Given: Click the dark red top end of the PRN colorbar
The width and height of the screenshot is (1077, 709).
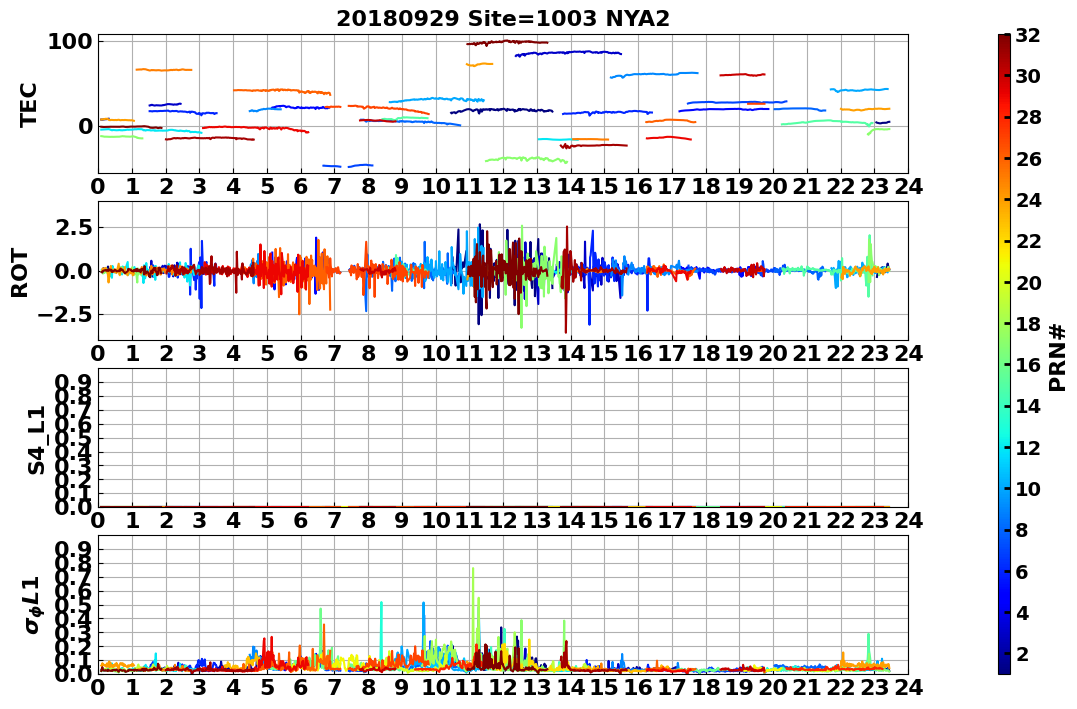Looking at the screenshot, I should 1004,40.
